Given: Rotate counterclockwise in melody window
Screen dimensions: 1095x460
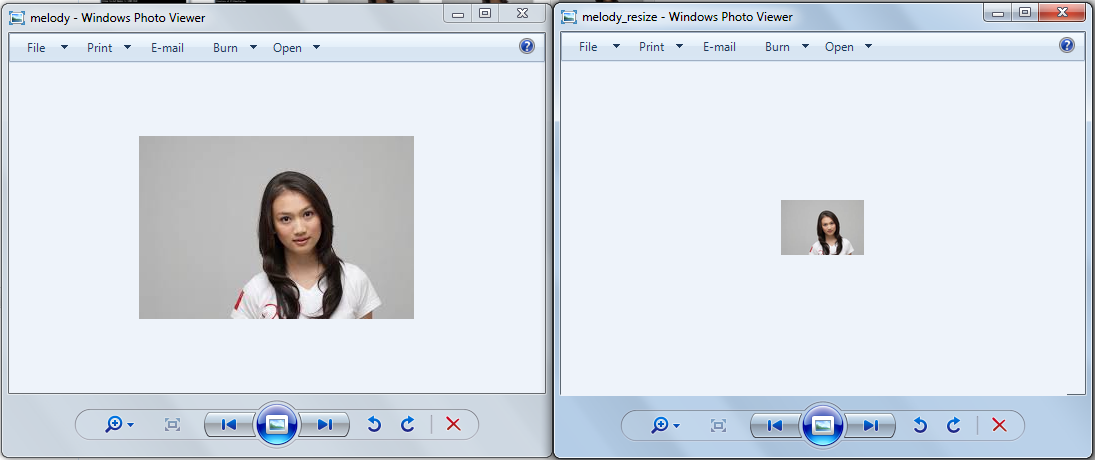Looking at the screenshot, I should (374, 424).
